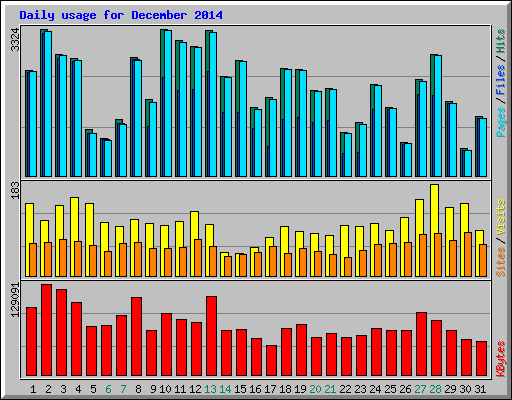Click the "Daily usage for December 2014" title

coord(121,15)
